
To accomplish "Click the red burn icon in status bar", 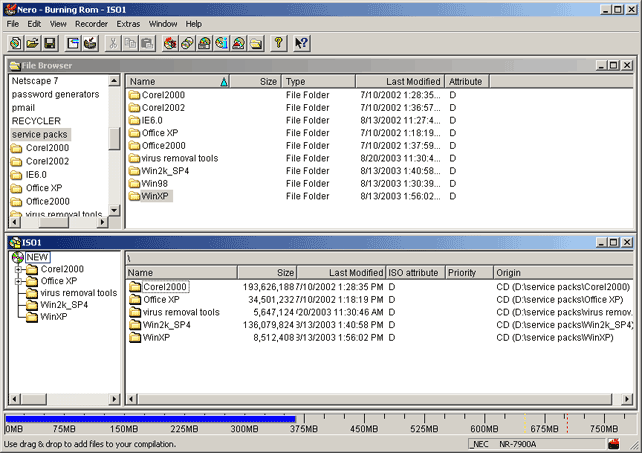I will point(613,444).
